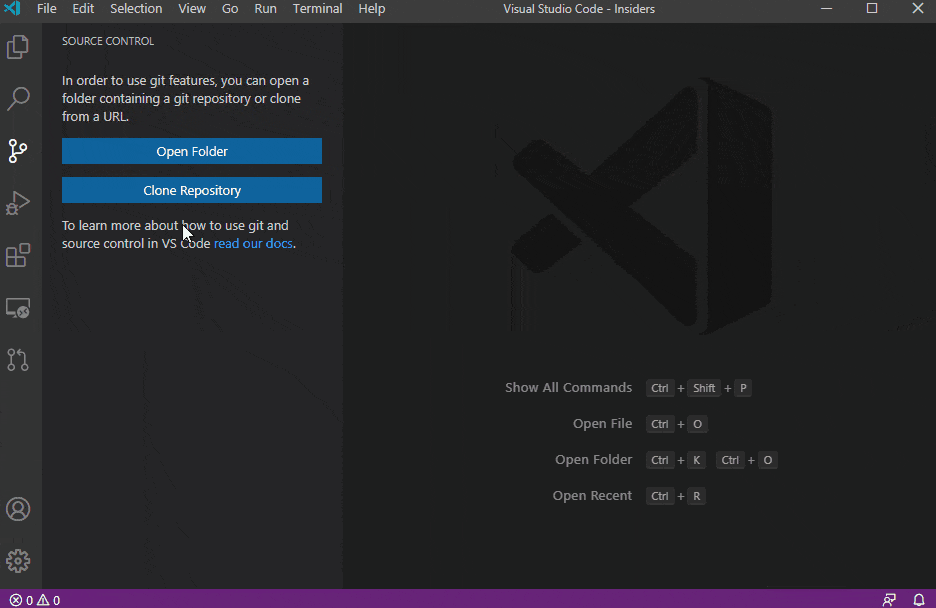Open the Search view

click(x=18, y=98)
